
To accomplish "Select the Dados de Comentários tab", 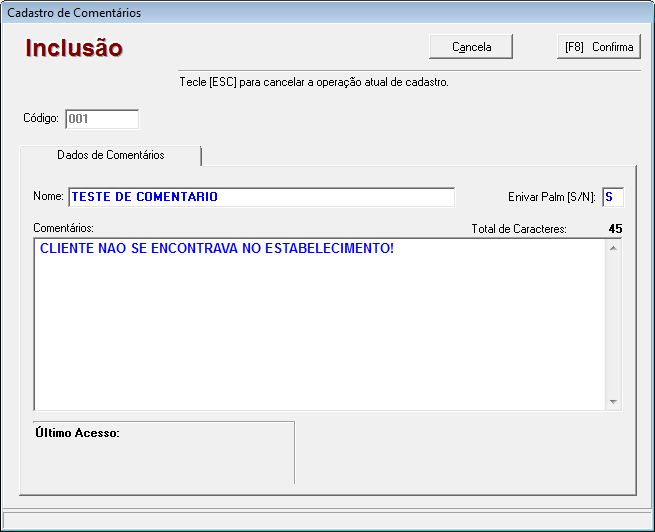I will 111,156.
